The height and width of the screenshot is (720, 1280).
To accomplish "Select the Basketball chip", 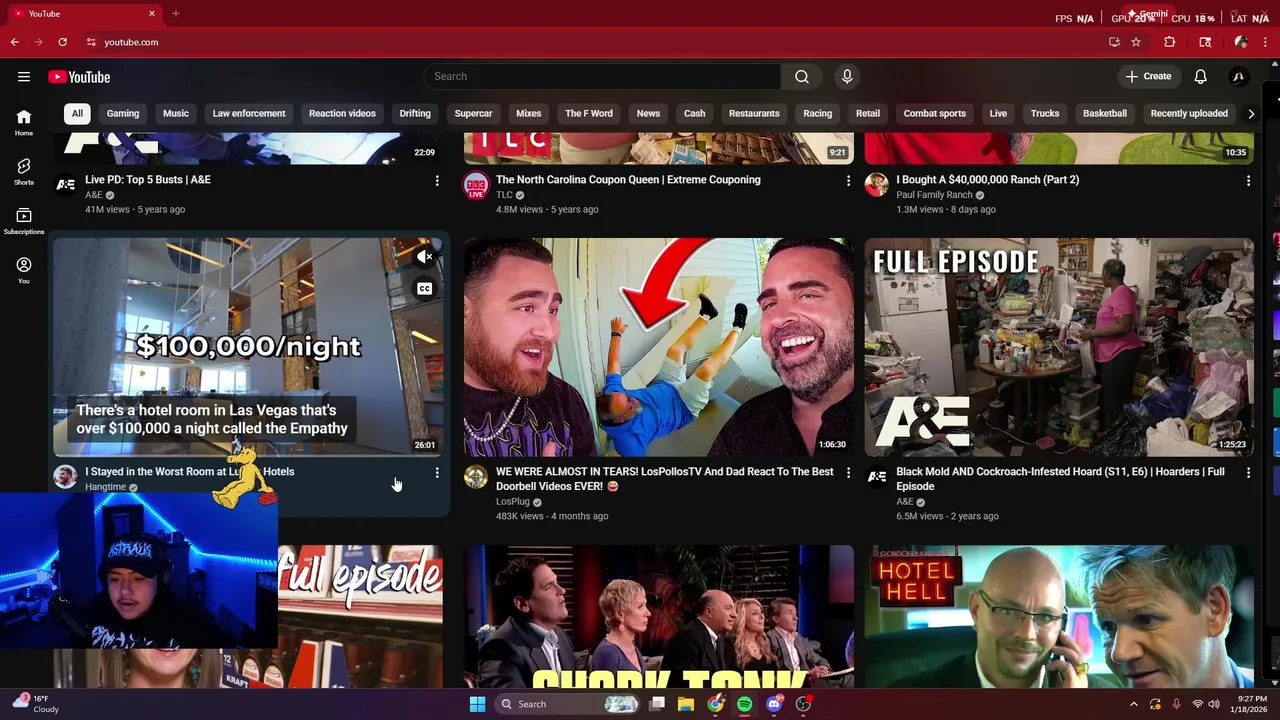I will [x=1105, y=113].
